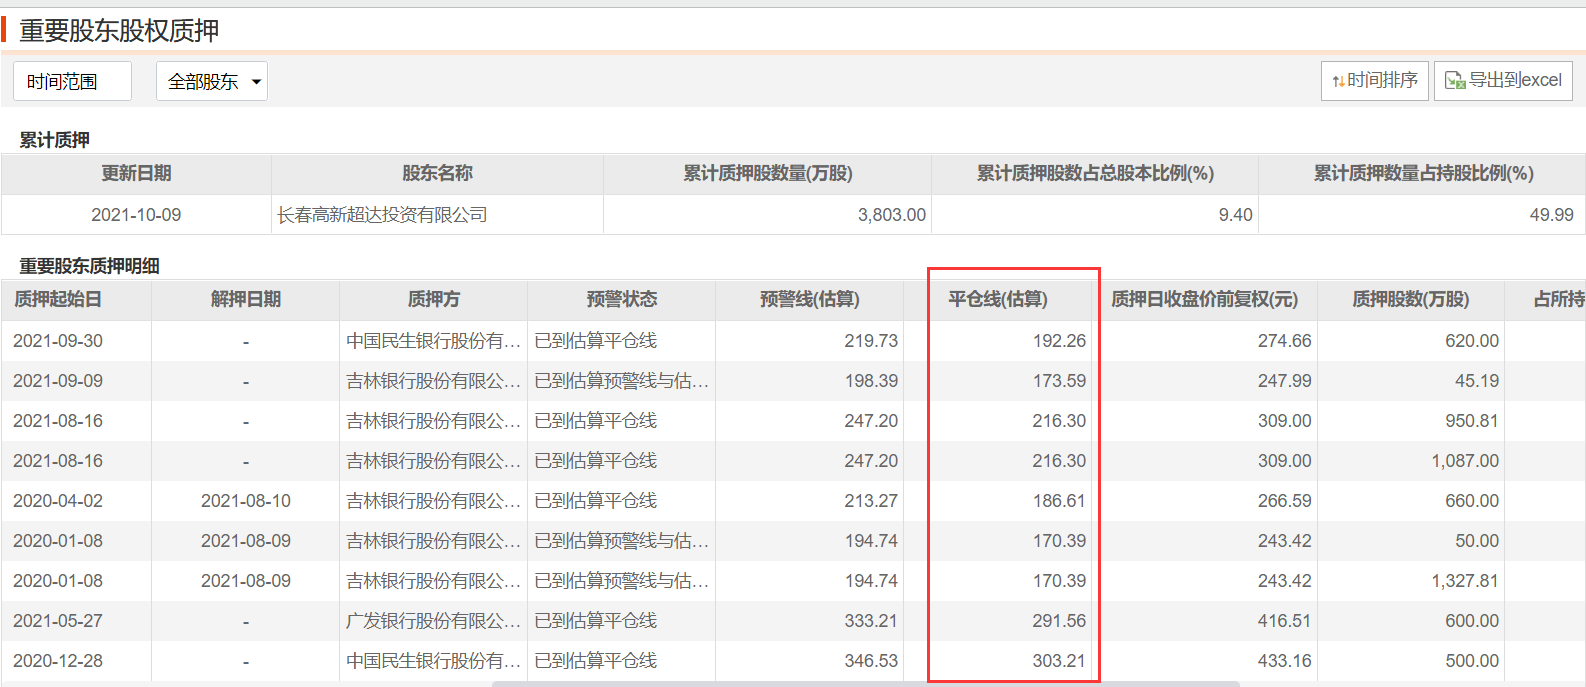1586x687 pixels.
Task: Click the 质押起始日 column header
Action: coord(58,299)
